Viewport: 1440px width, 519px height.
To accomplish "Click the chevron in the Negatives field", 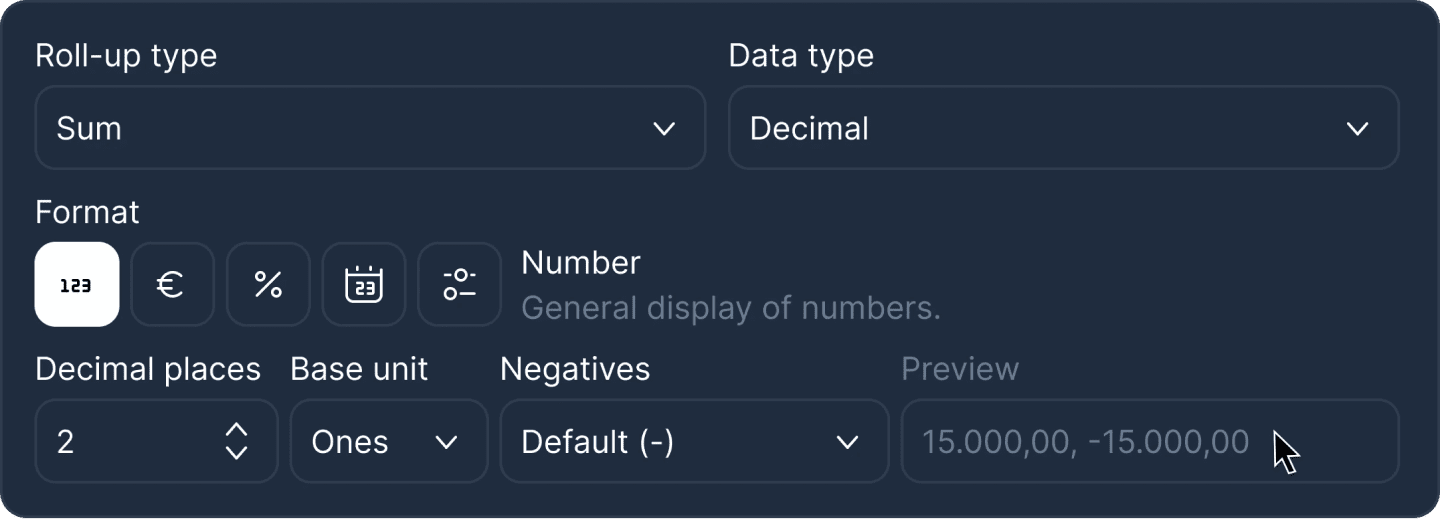I will 847,441.
